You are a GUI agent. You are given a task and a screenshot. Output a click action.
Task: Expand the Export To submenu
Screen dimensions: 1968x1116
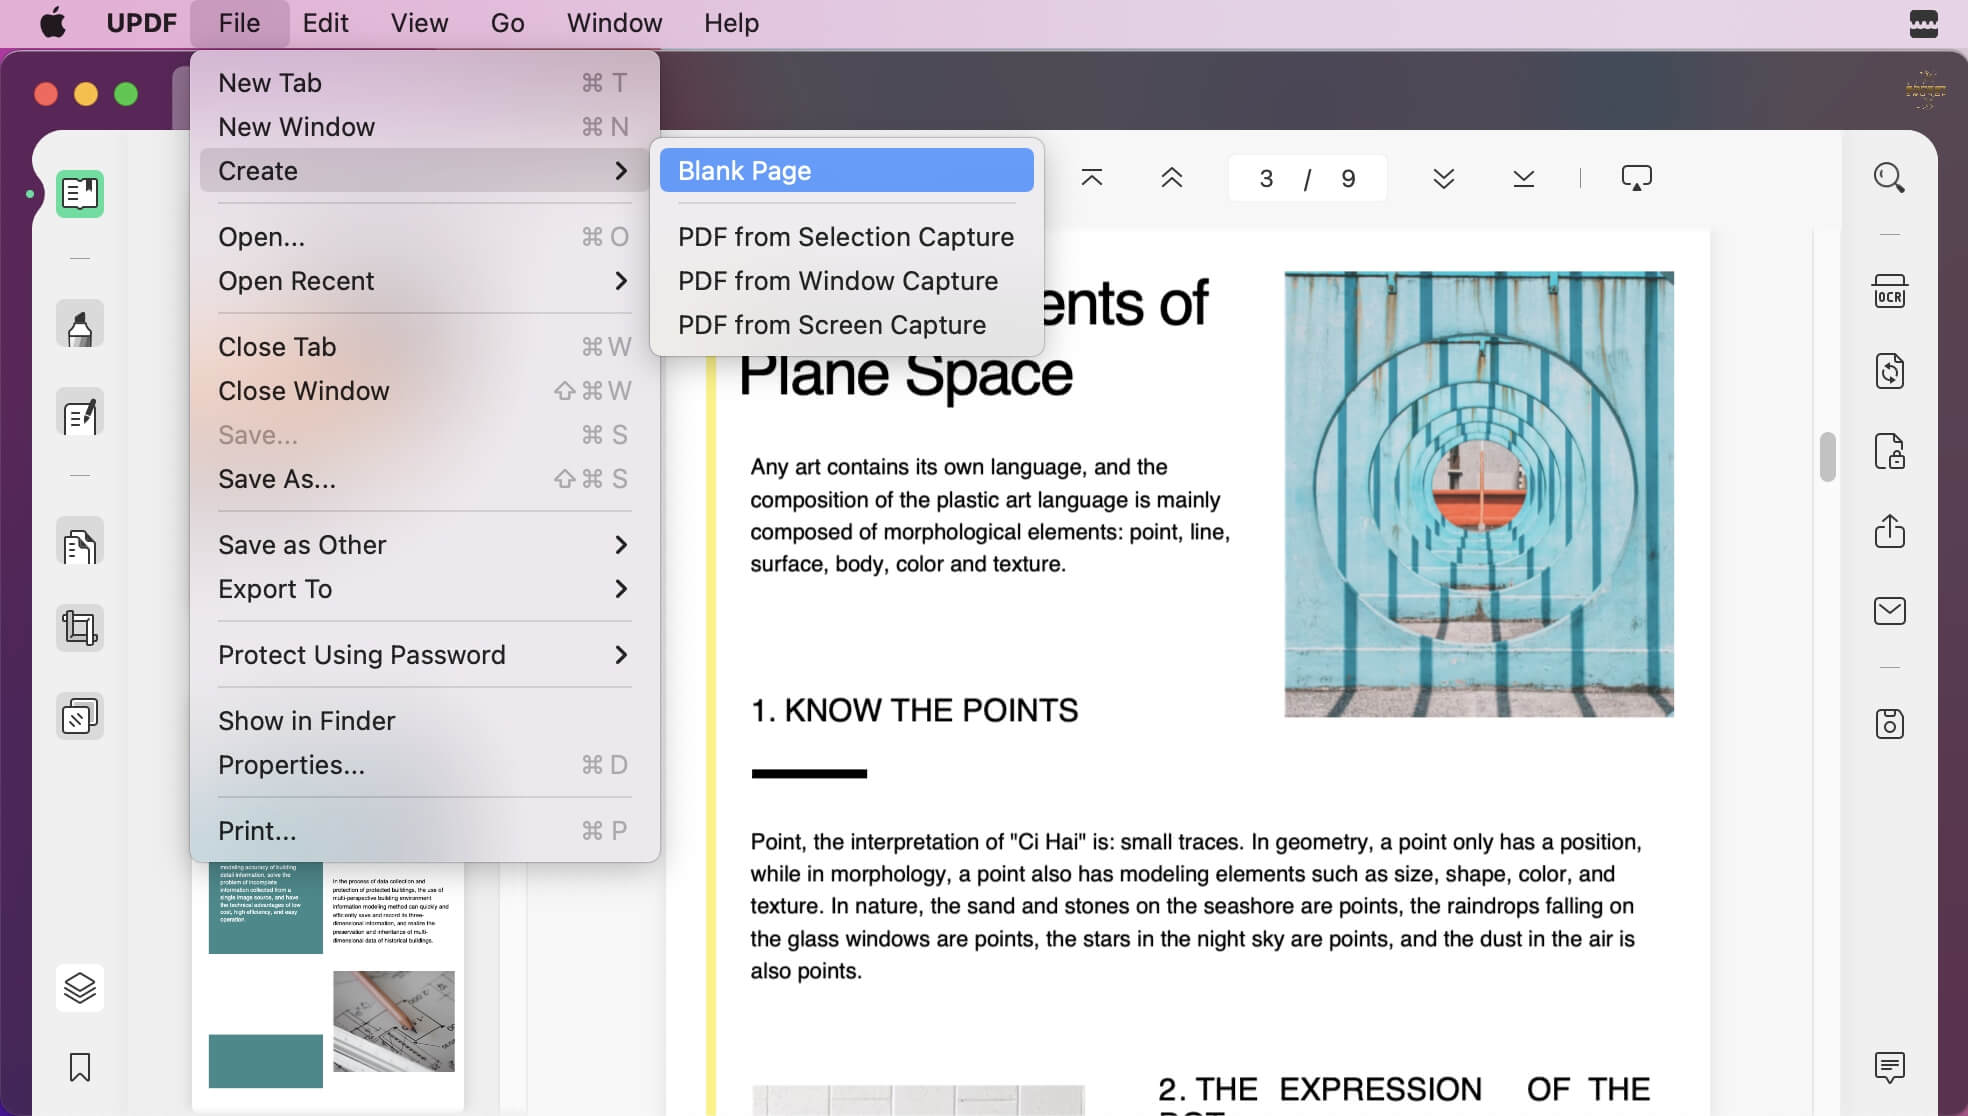coord(425,589)
